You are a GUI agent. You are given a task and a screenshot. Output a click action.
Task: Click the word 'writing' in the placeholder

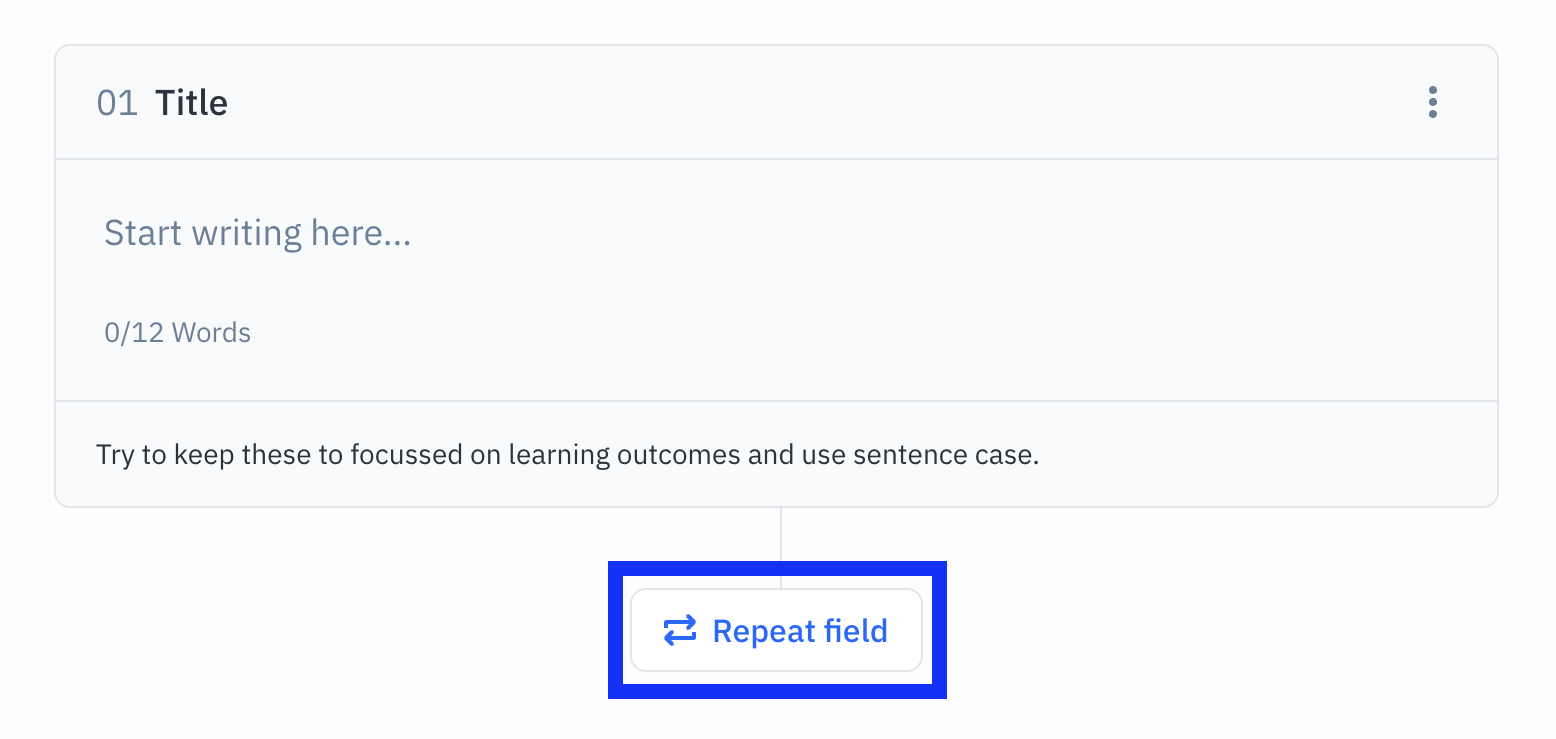247,234
